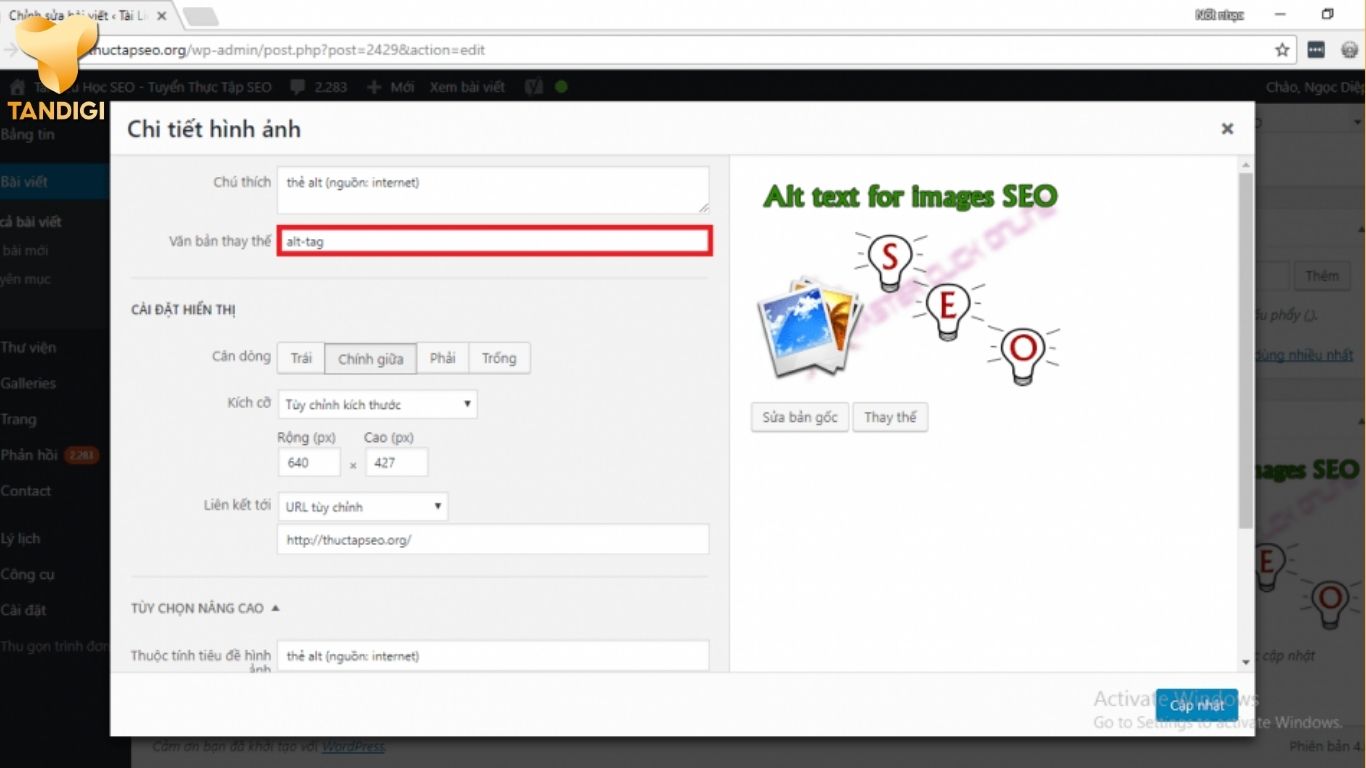Click the Mới plus icon in the admin bar
This screenshot has height=768, width=1366.
click(x=374, y=87)
